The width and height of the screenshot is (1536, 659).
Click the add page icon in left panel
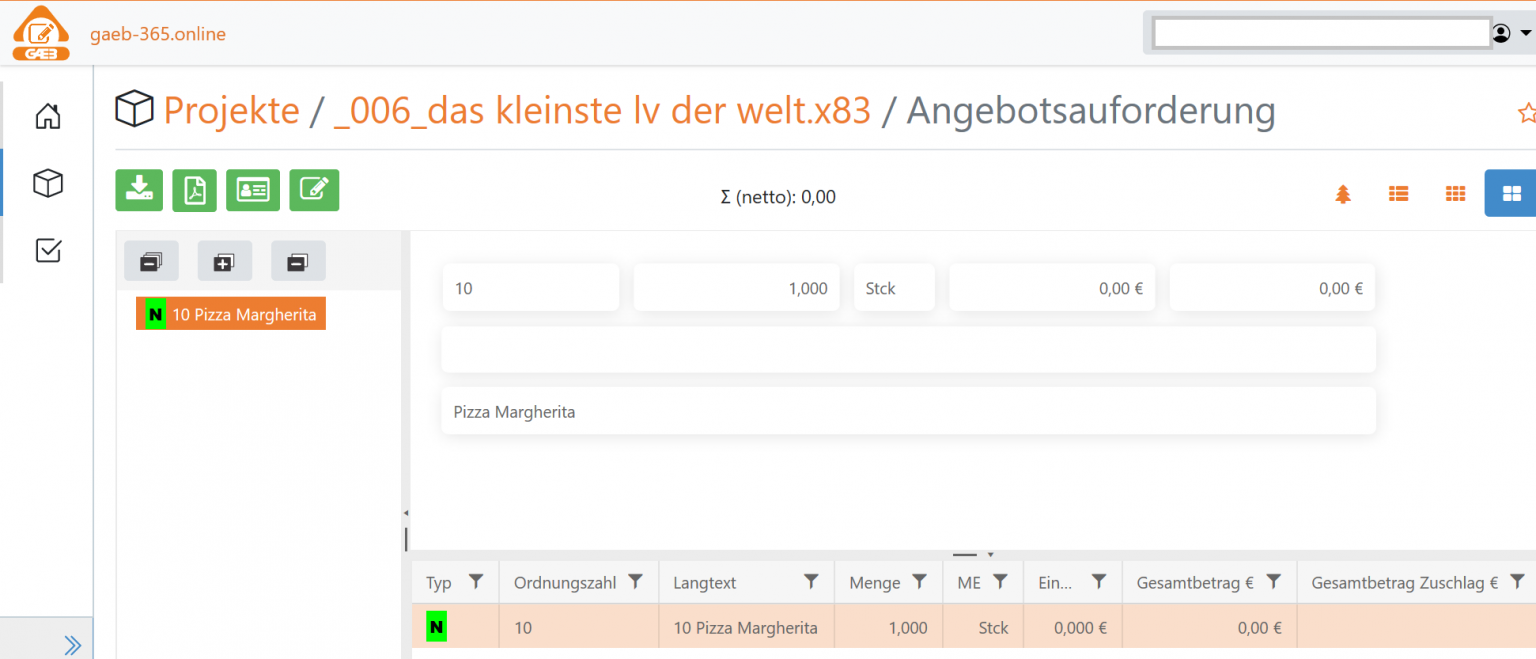tap(224, 261)
